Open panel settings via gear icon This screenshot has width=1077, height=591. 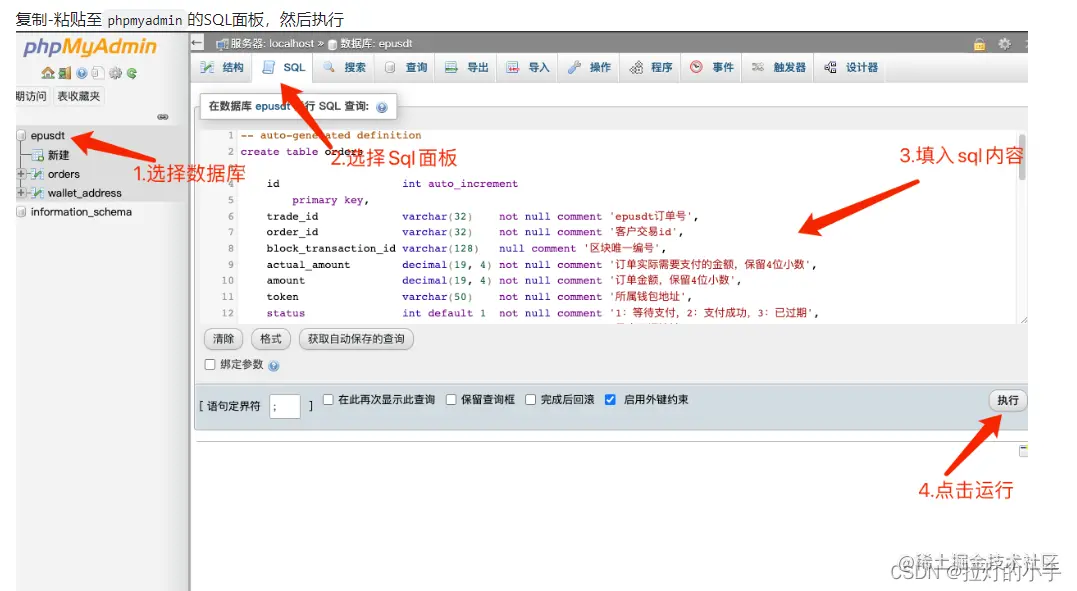tap(115, 73)
